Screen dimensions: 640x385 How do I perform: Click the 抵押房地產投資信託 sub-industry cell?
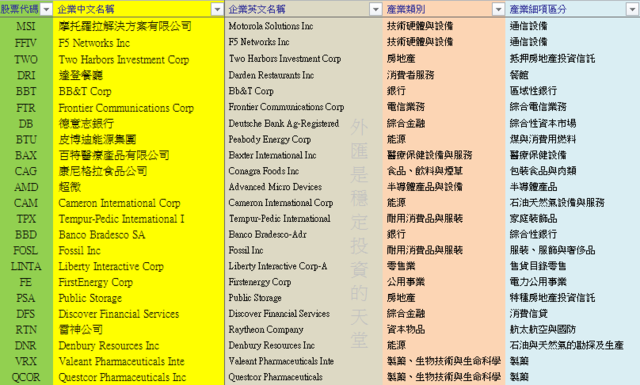[x=573, y=60]
